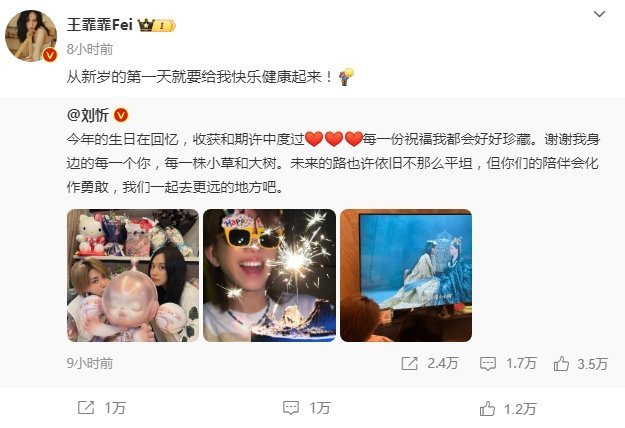625x428 pixels.
Task: Open the post options chevron menu
Action: [599, 14]
